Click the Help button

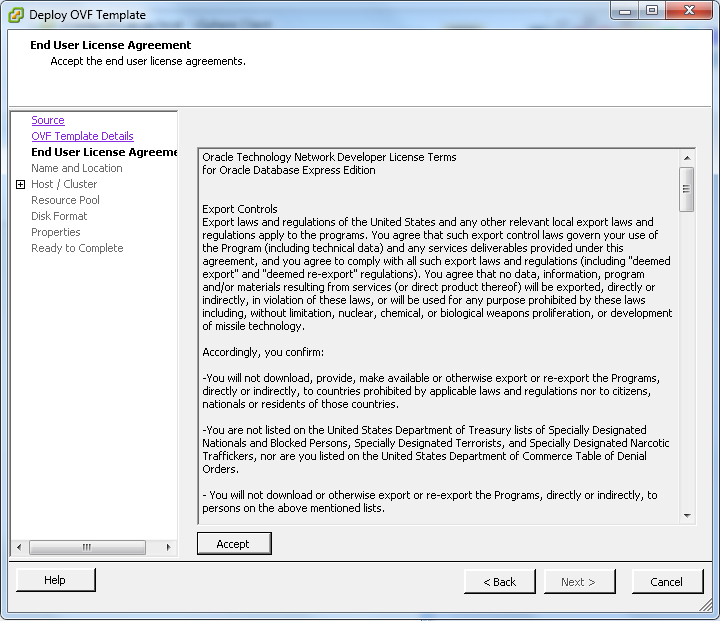(x=56, y=580)
